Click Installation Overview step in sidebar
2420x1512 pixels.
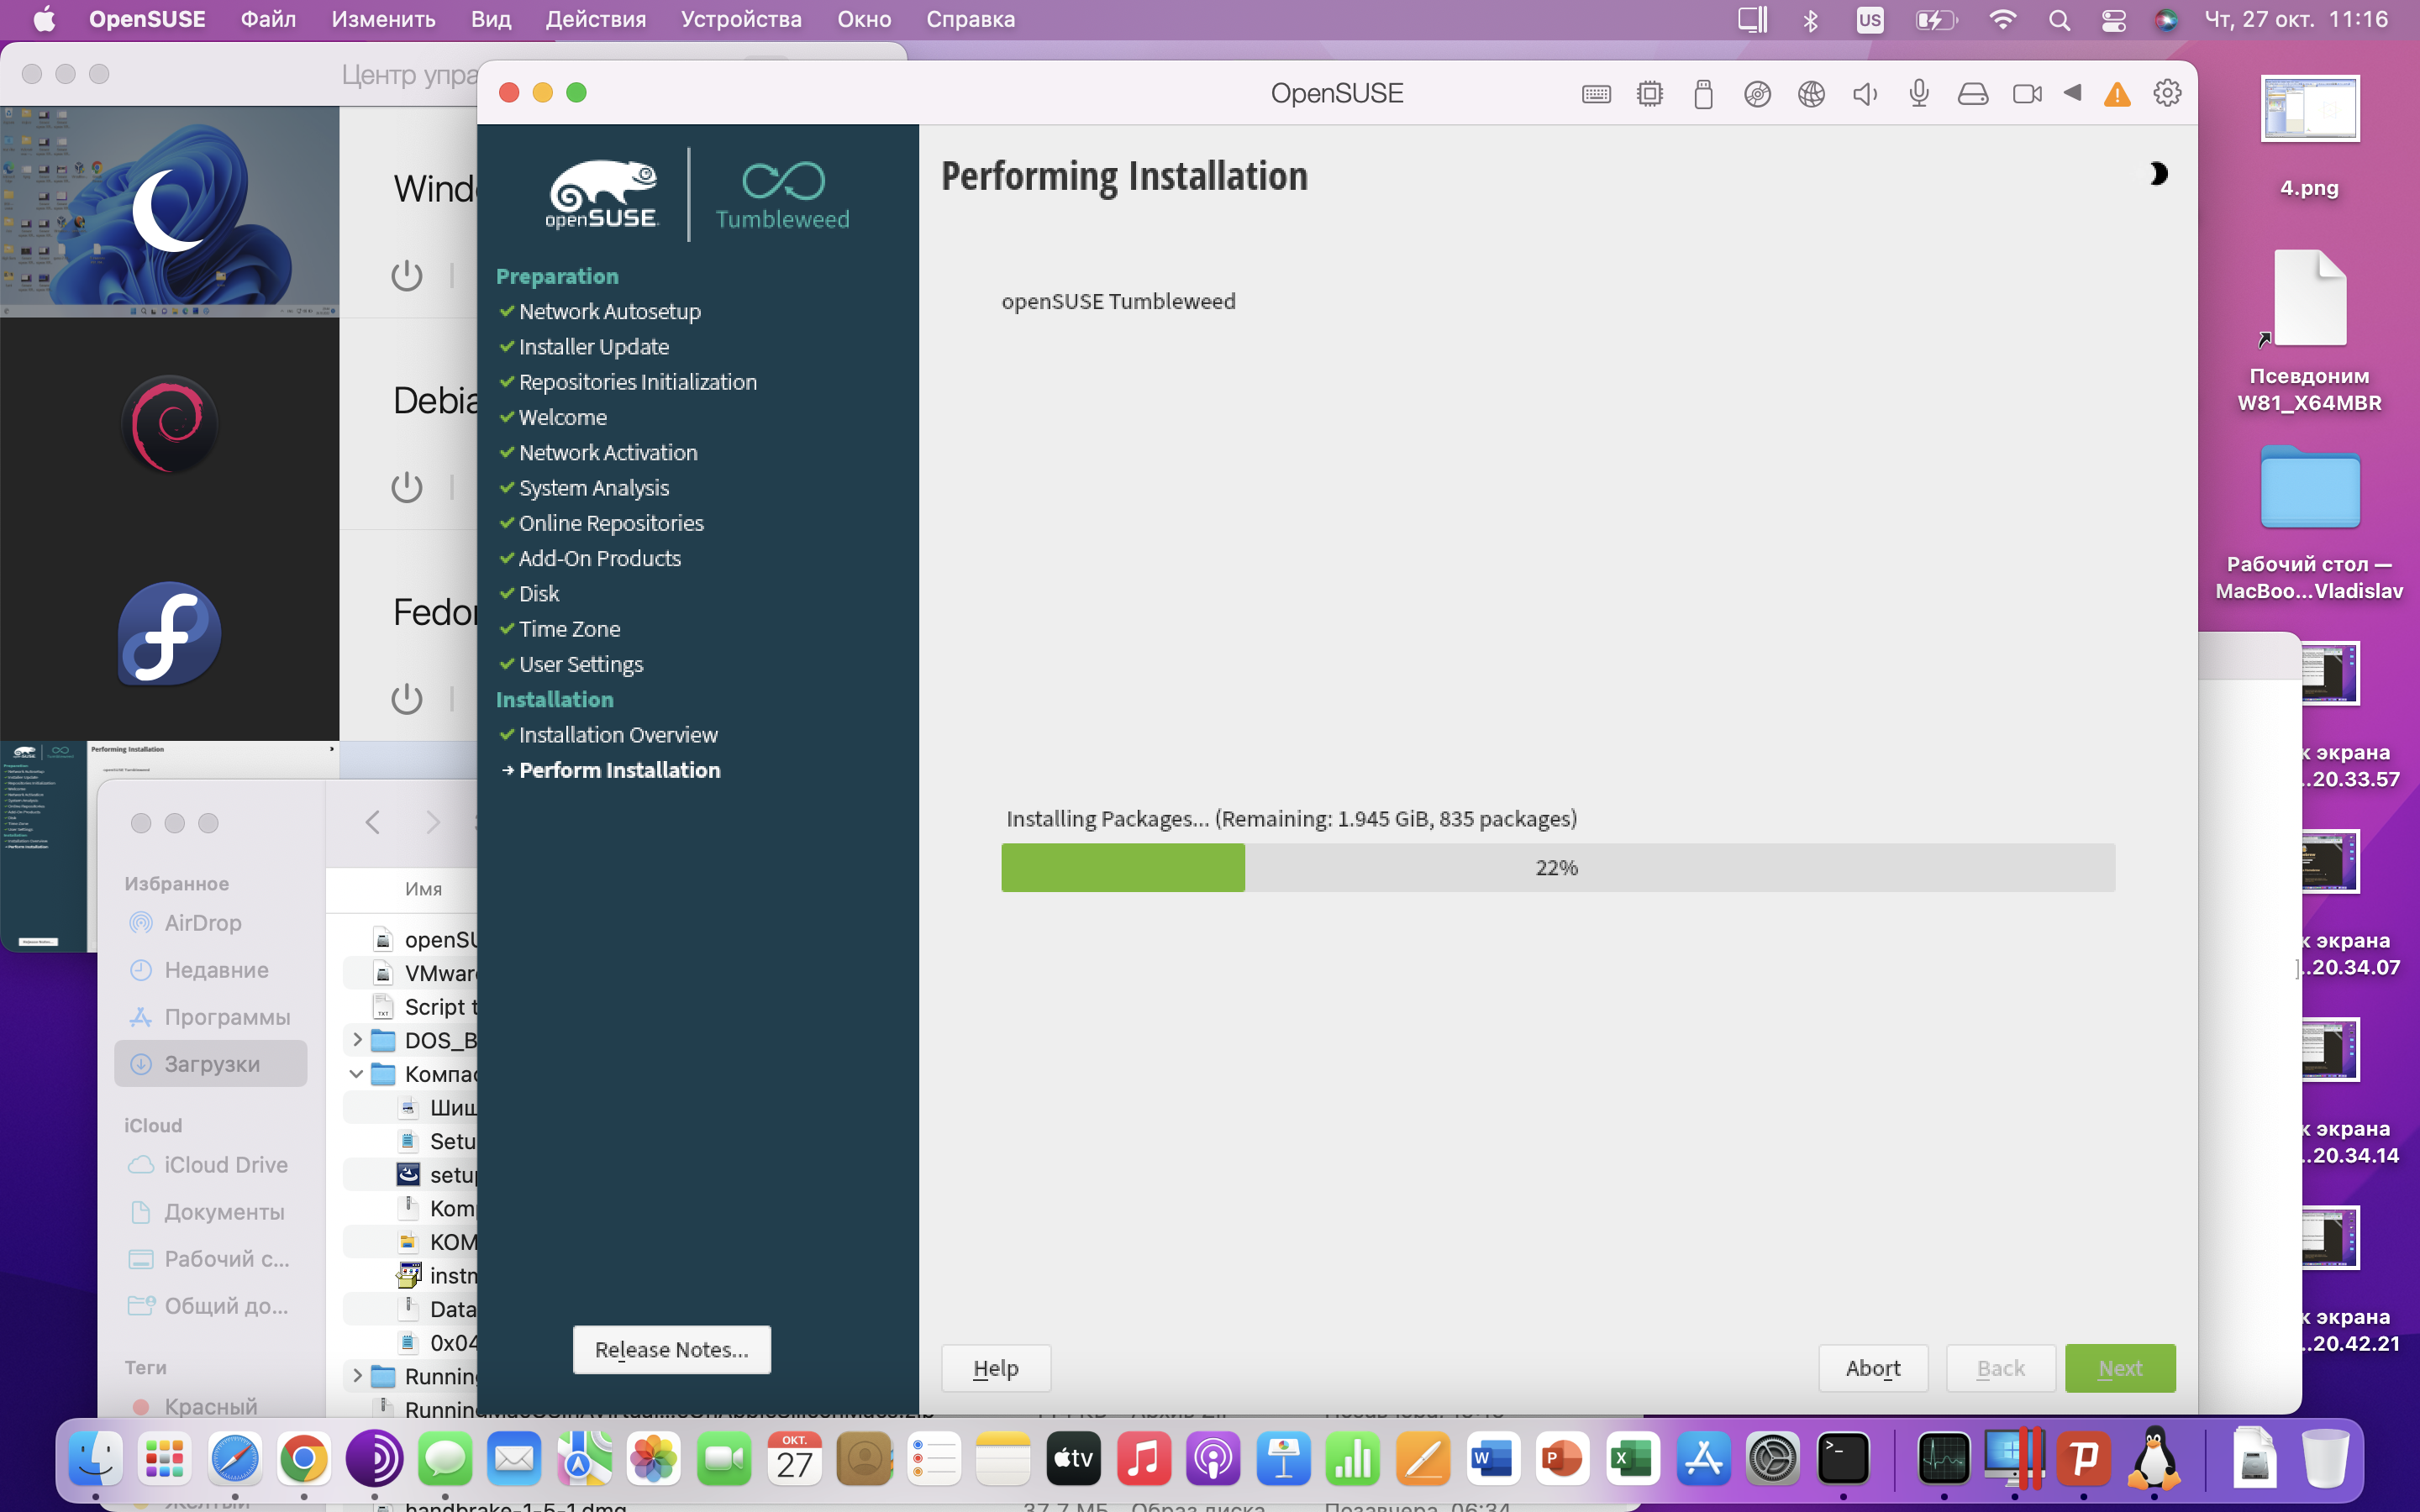click(x=618, y=735)
